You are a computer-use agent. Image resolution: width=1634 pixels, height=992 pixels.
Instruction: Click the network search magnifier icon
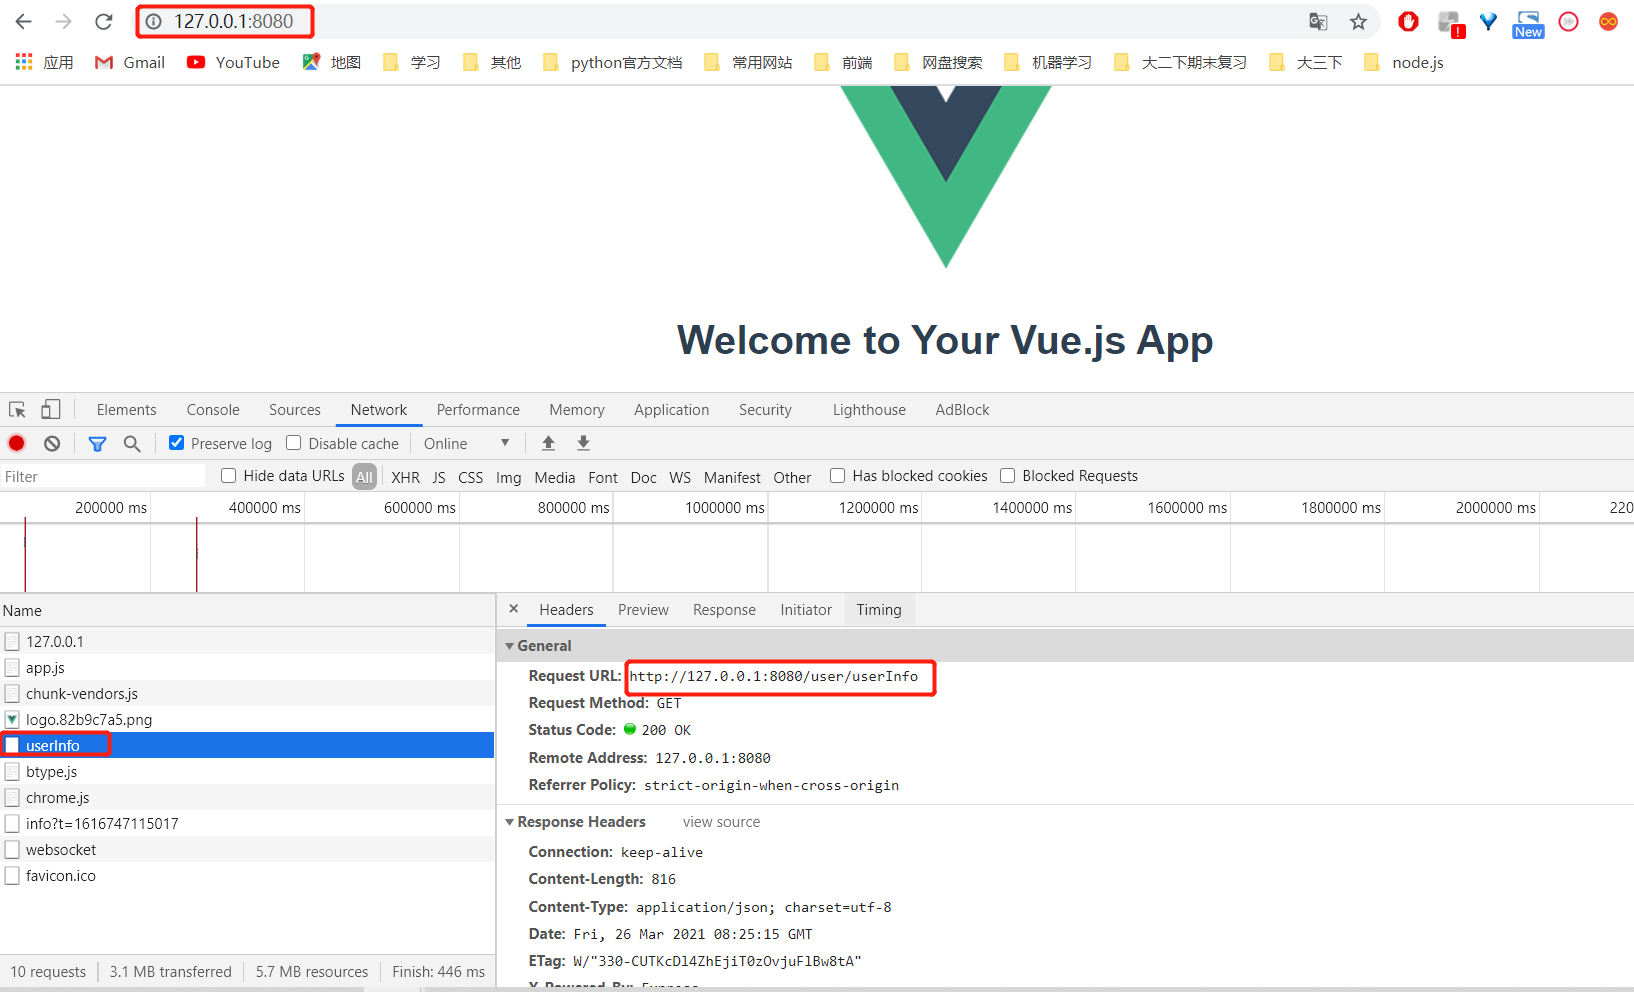click(132, 443)
